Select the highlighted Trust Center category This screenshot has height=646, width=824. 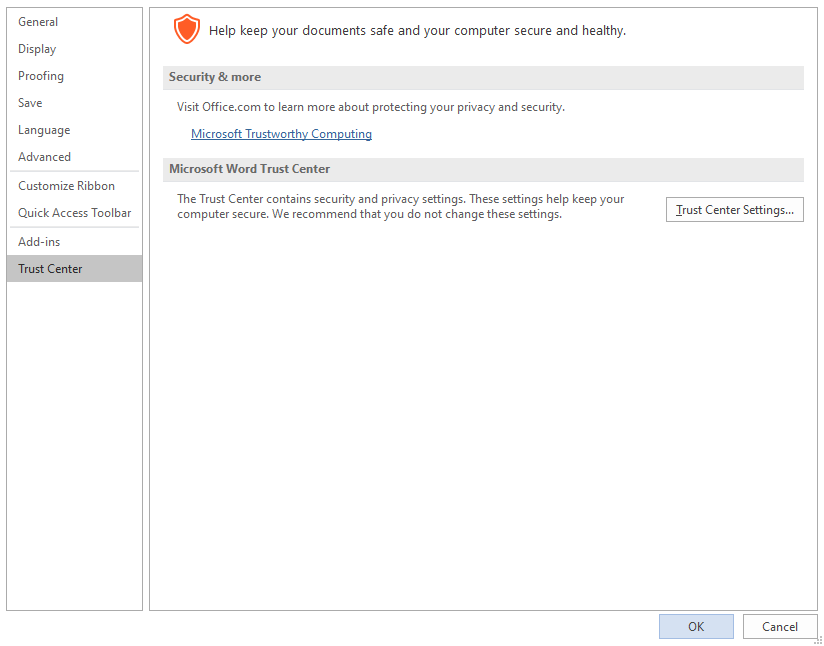pos(75,269)
